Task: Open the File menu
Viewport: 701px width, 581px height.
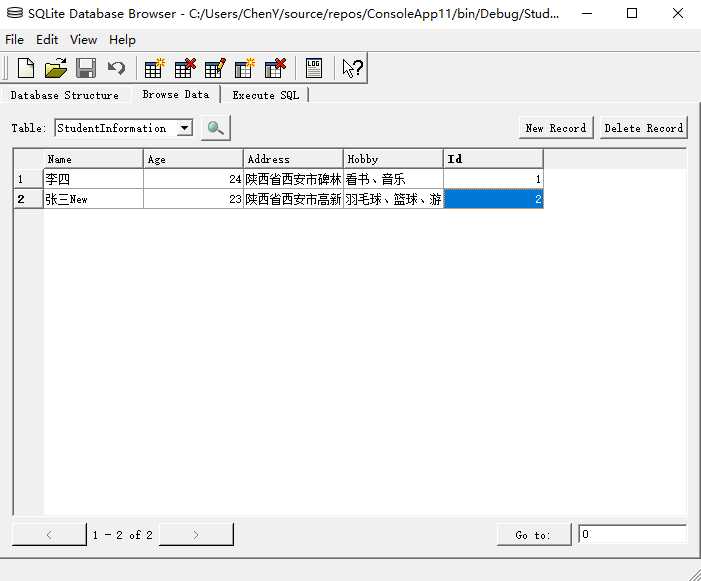Action: pyautogui.click(x=14, y=40)
